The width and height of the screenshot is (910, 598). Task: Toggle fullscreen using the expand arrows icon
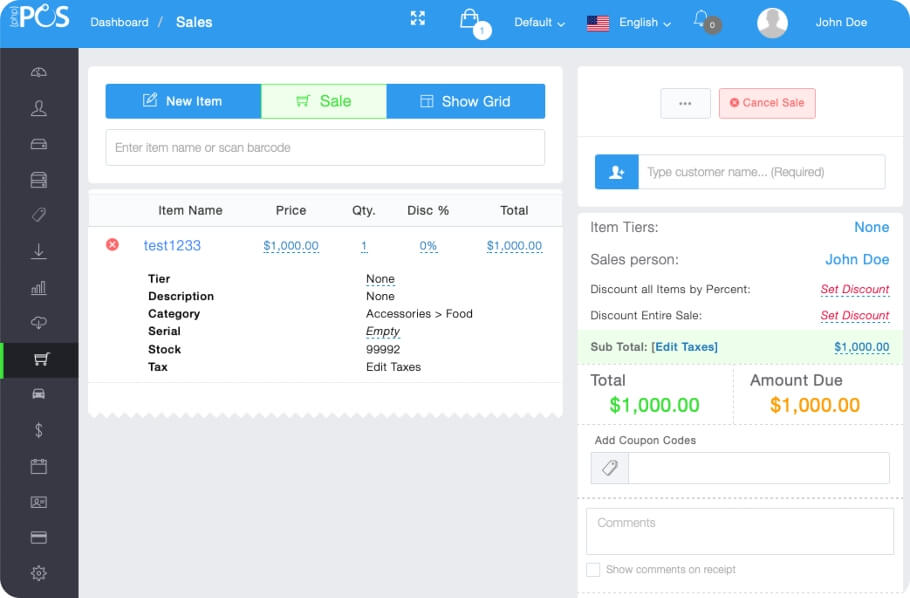pyautogui.click(x=418, y=19)
